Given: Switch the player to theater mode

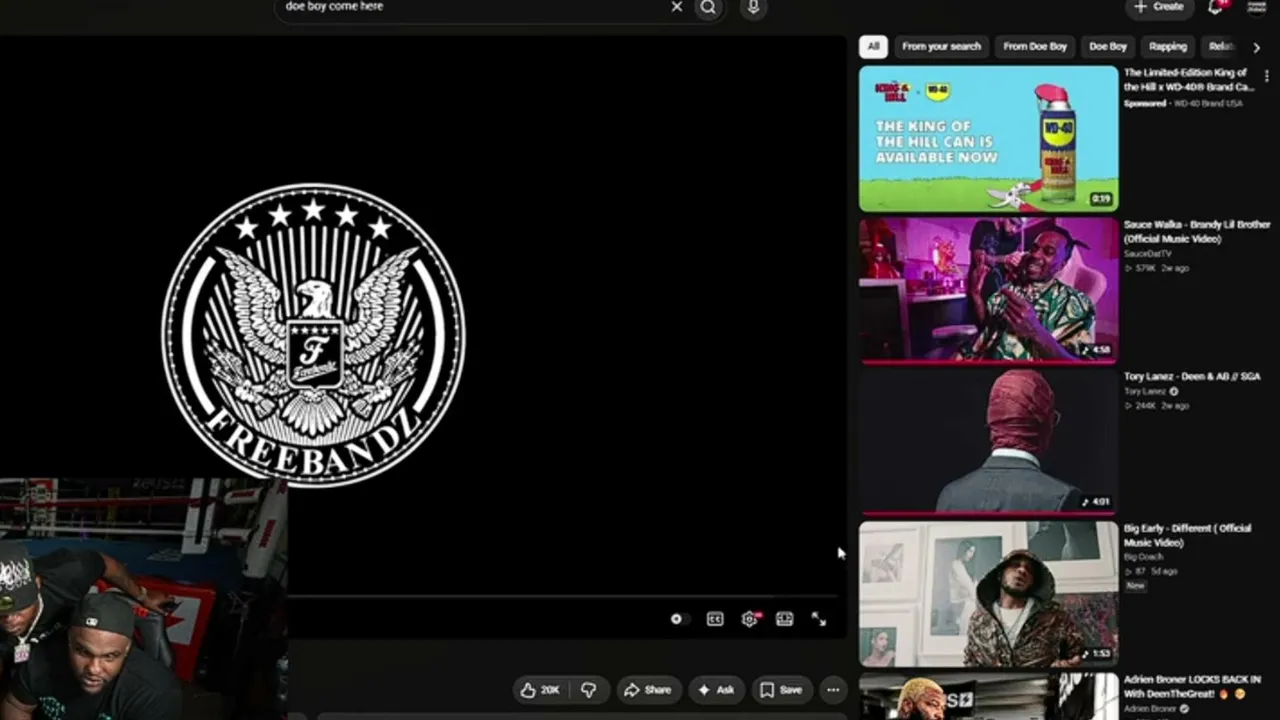Looking at the screenshot, I should point(784,620).
